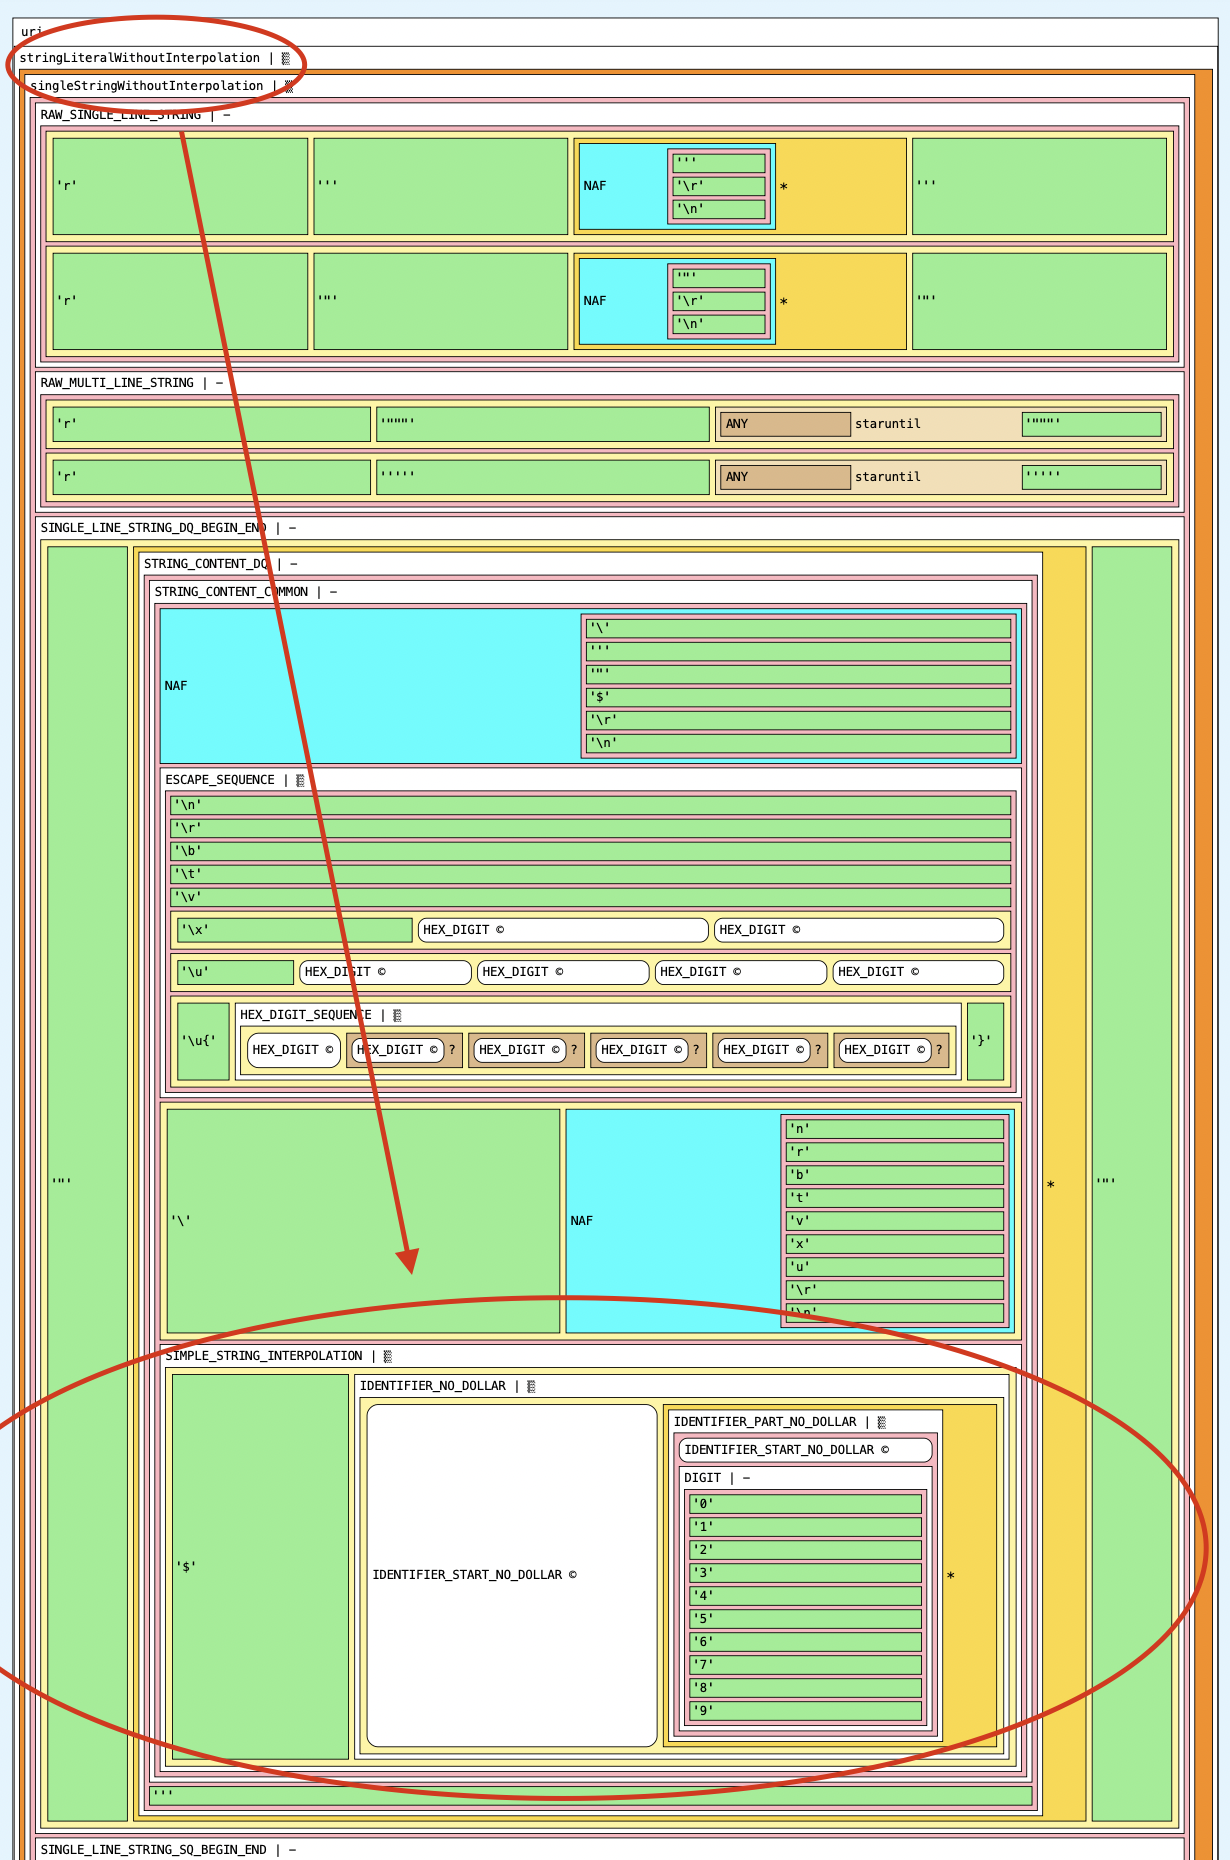The image size is (1230, 1860).
Task: Click the shaded icon beside IDENTIFIER_NO_DOLLAR
Action: (x=531, y=1386)
